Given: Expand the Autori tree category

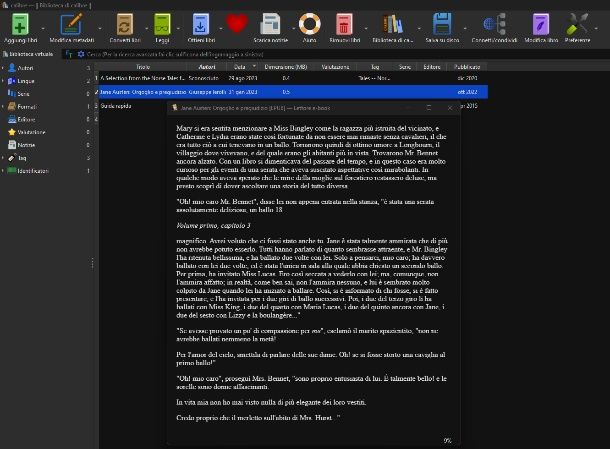Looking at the screenshot, I should pos(3,68).
